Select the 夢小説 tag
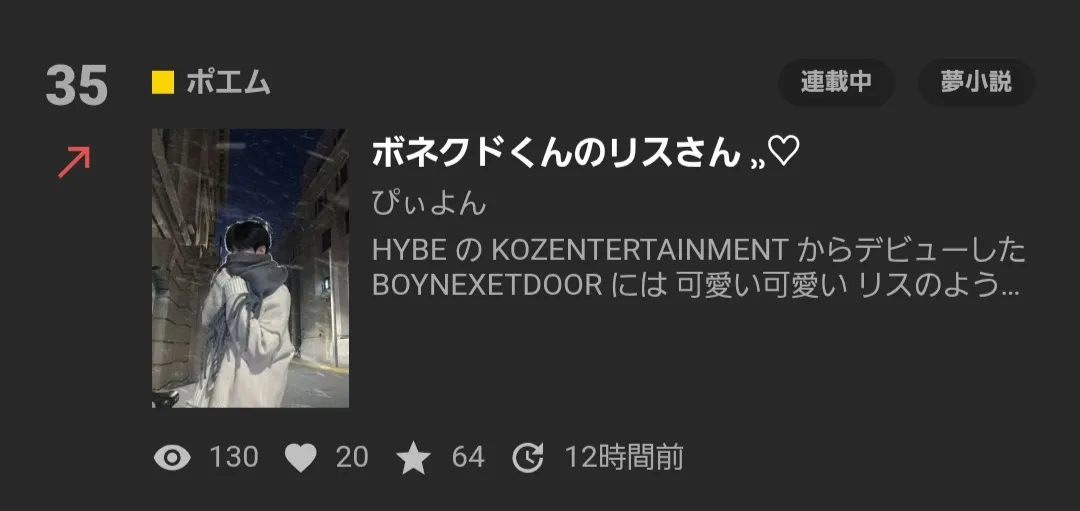 click(x=976, y=83)
